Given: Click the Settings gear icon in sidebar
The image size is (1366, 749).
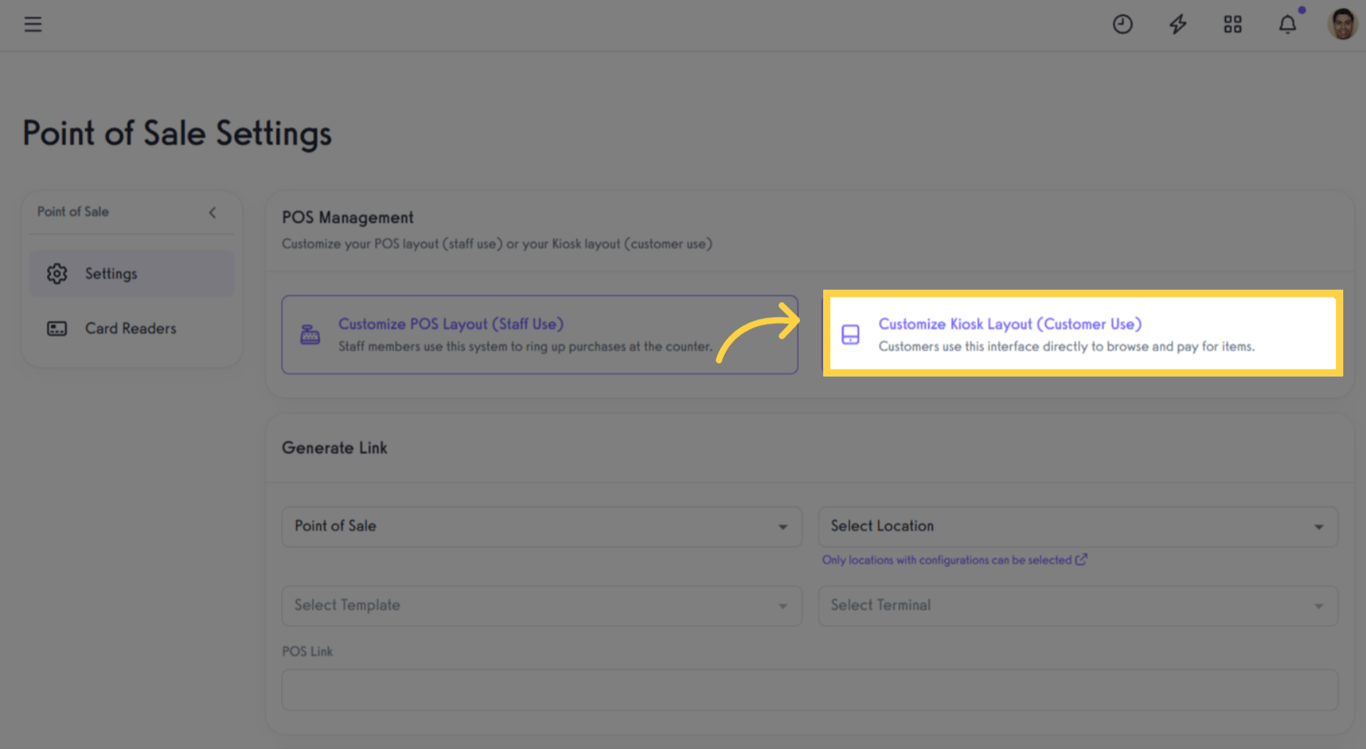Looking at the screenshot, I should coord(57,273).
